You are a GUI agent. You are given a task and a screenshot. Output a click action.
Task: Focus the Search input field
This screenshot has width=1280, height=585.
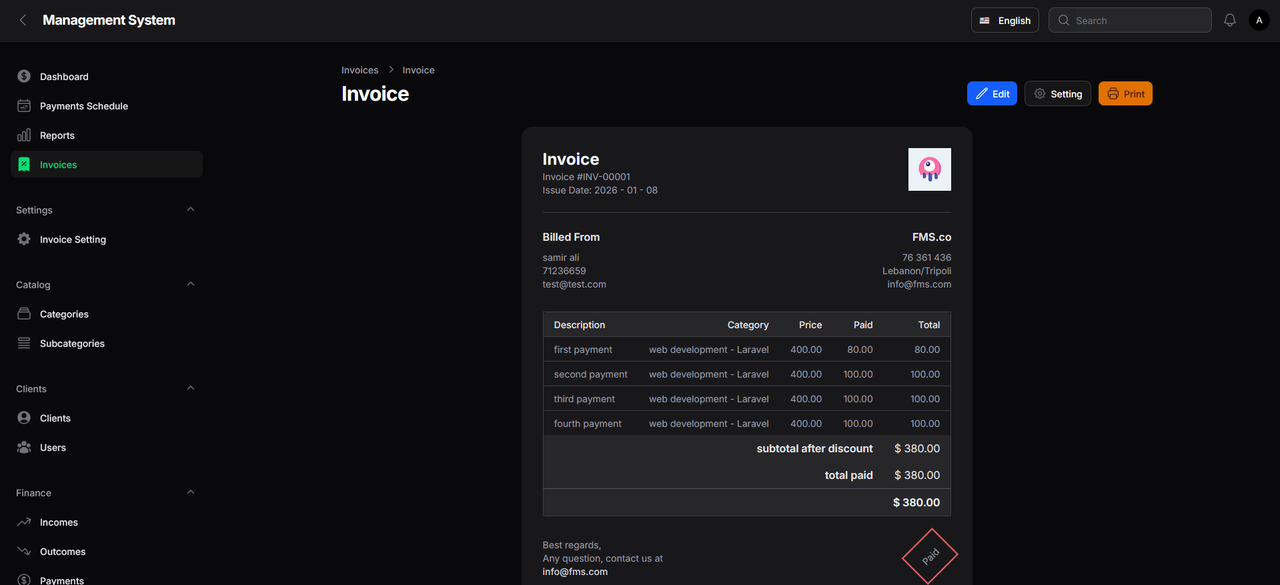pyautogui.click(x=1130, y=20)
